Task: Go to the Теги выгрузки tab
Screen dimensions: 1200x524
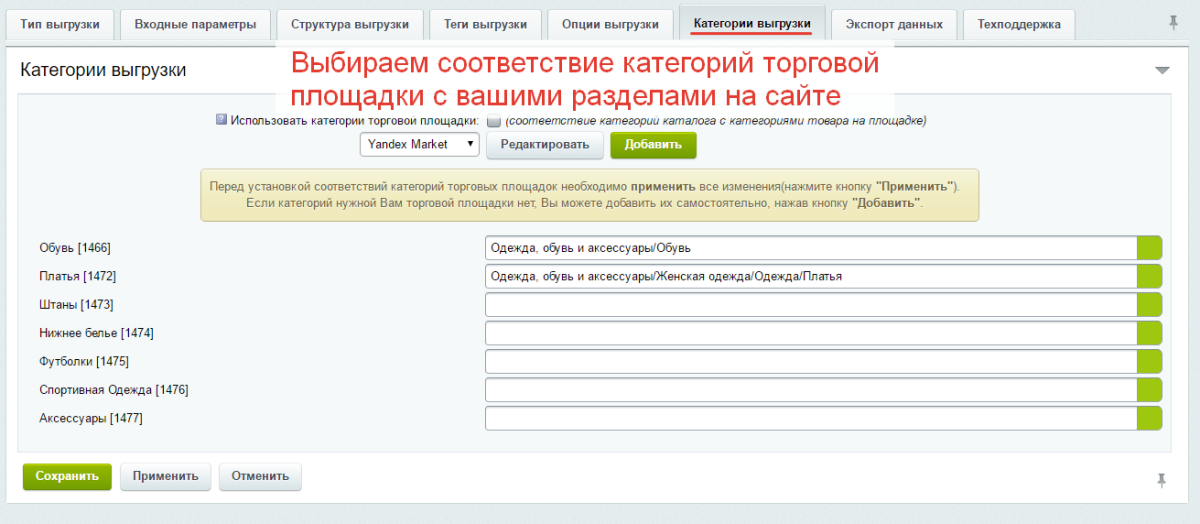Action: point(485,24)
